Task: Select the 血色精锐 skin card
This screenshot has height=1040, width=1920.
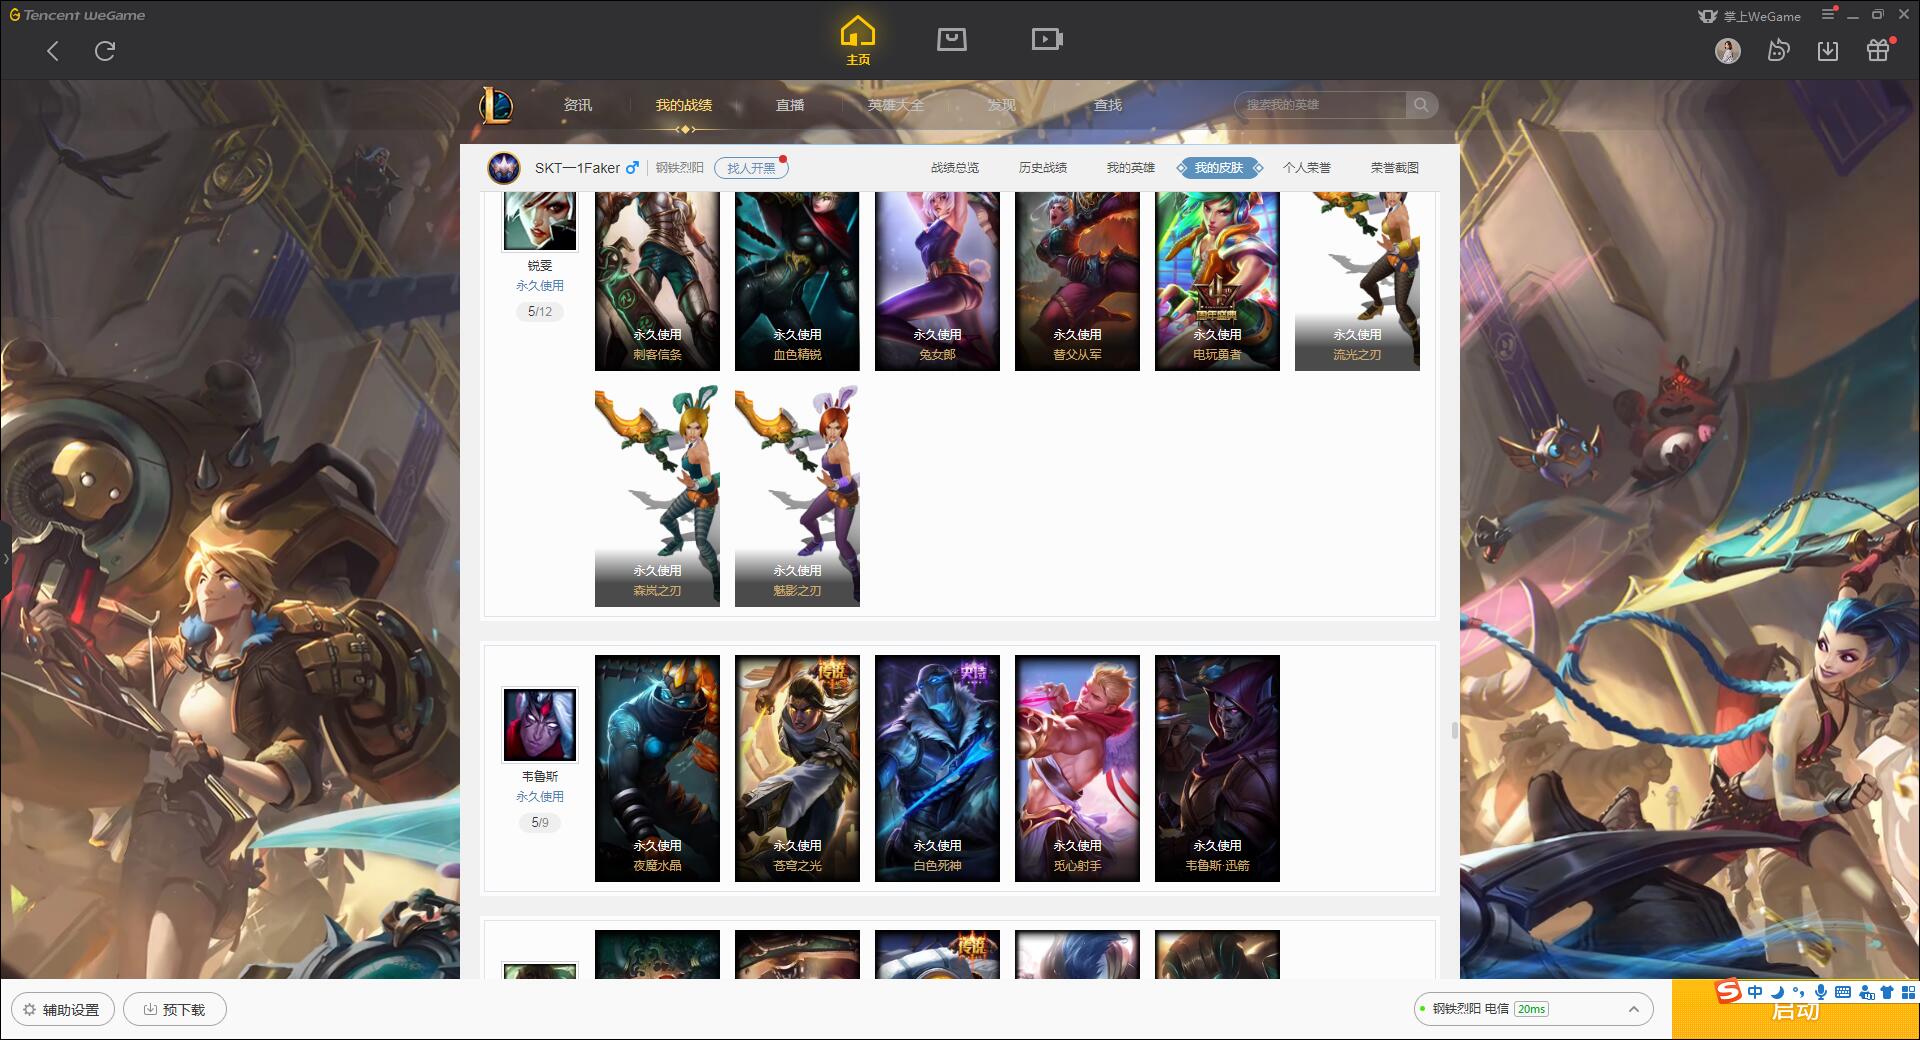Action: (797, 281)
